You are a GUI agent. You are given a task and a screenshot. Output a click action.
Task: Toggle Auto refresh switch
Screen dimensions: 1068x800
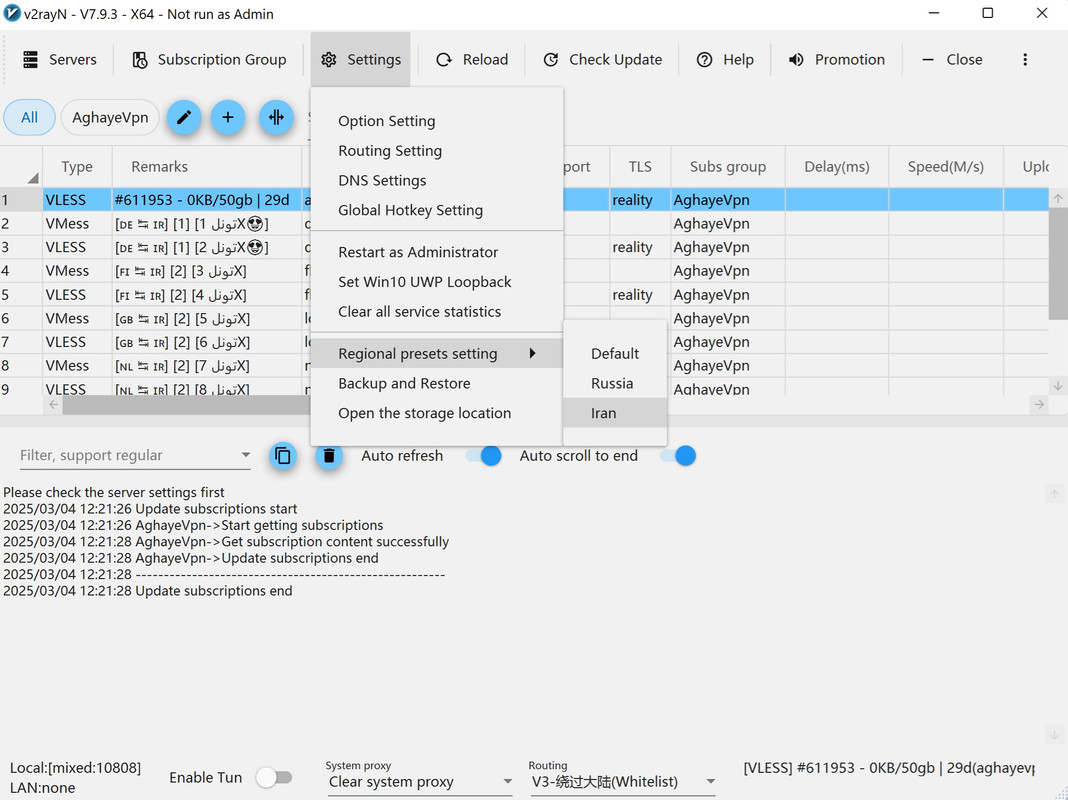[484, 455]
